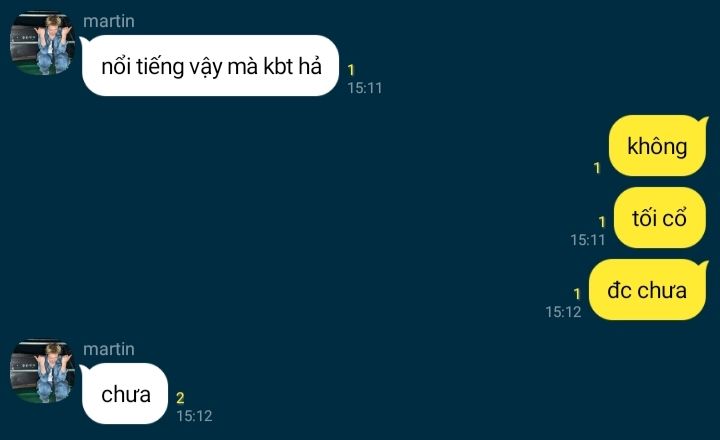720x440 pixels.
Task: Select the yellow 'đc chưa' message bubble
Action: (x=648, y=290)
